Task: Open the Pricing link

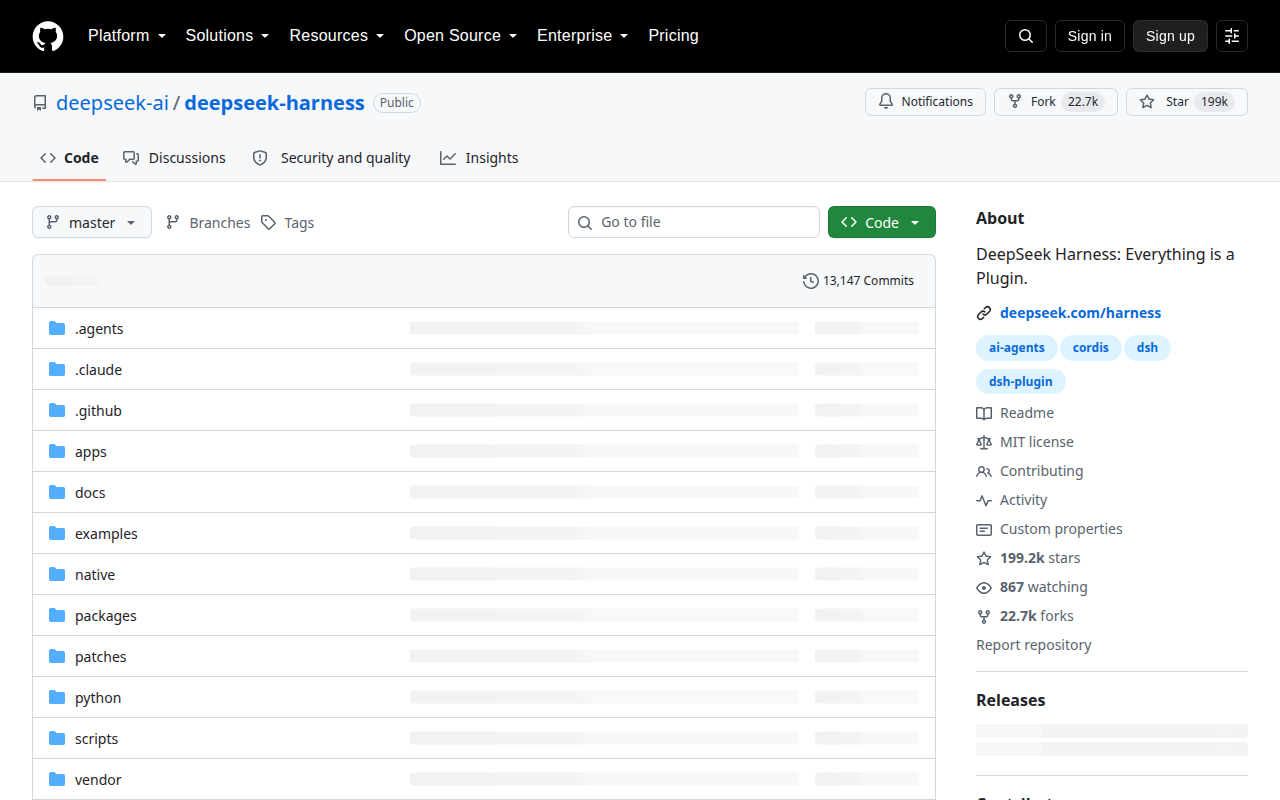Action: [x=673, y=36]
